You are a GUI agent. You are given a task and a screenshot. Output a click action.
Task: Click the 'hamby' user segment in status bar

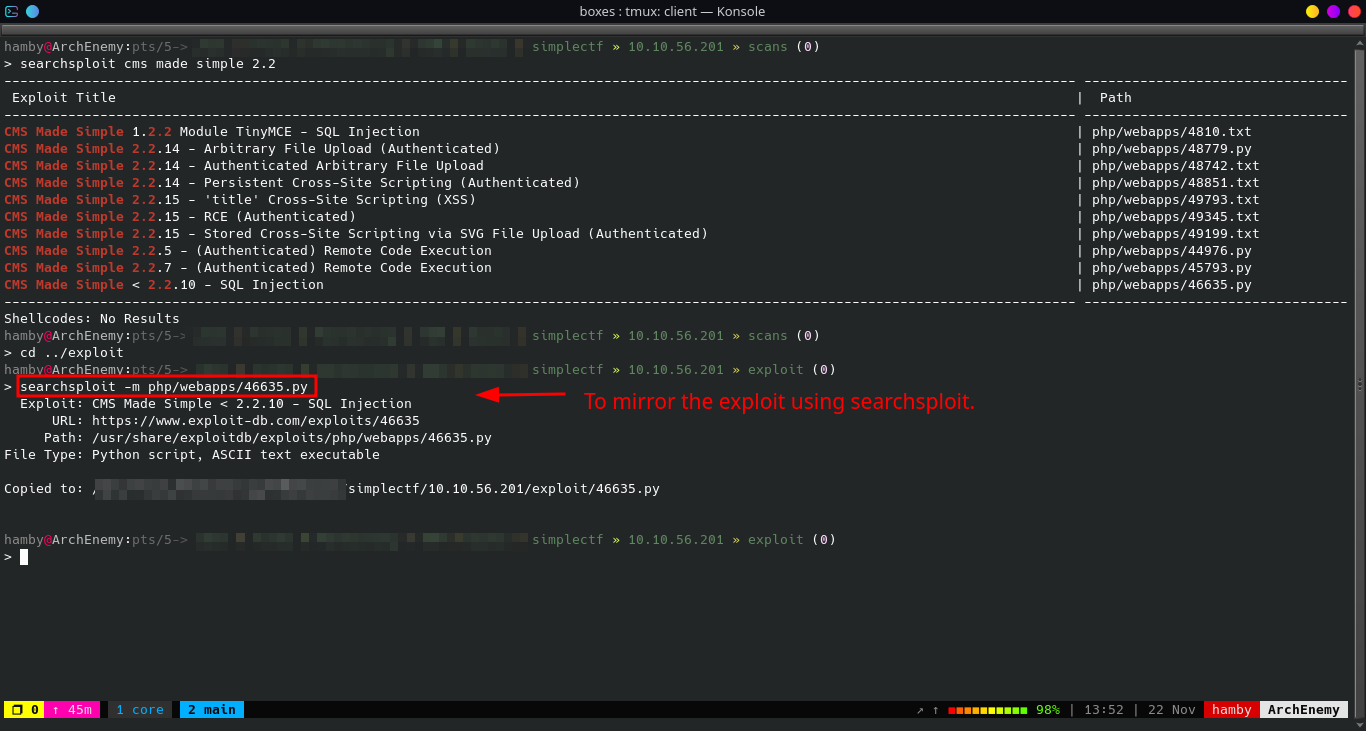1232,709
